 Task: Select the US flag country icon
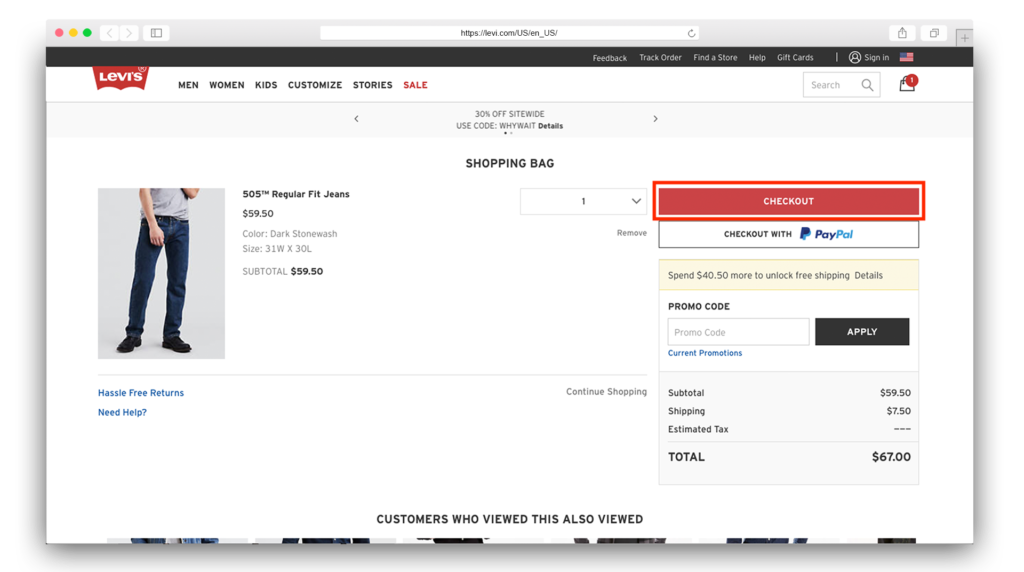(x=906, y=57)
